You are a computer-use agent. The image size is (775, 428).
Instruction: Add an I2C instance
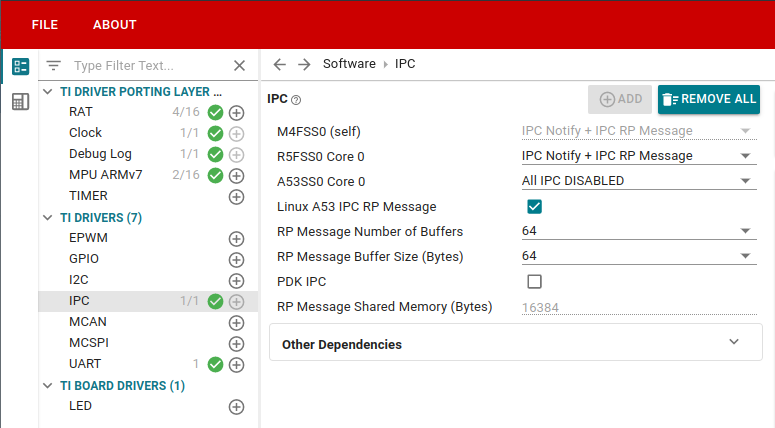tap(236, 281)
